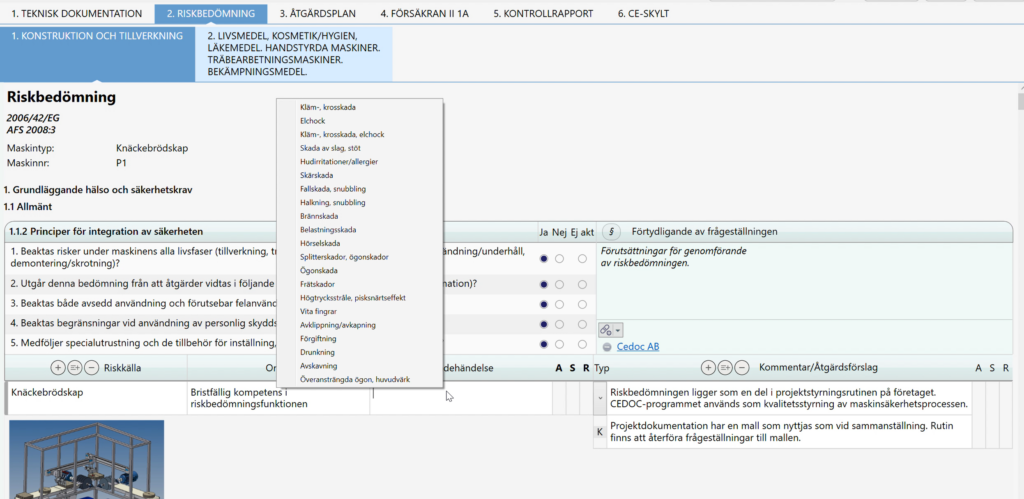Click the vertical scrollbar thumb
The height and width of the screenshot is (499, 1024).
click(1019, 103)
